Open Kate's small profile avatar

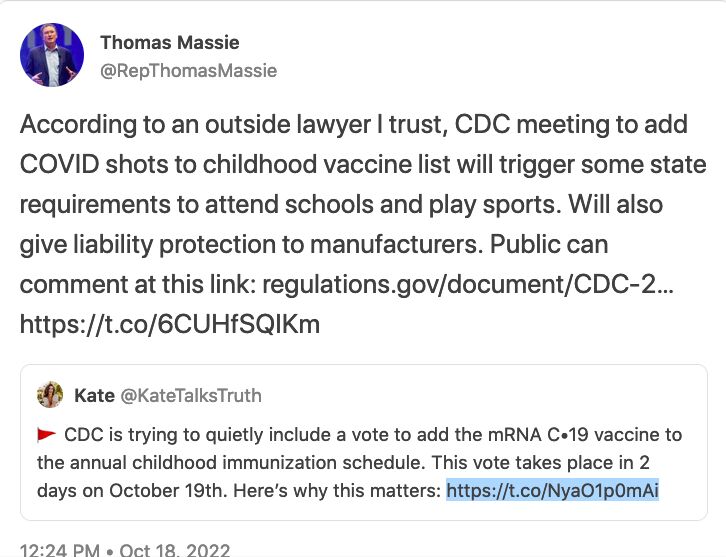[x=50, y=394]
